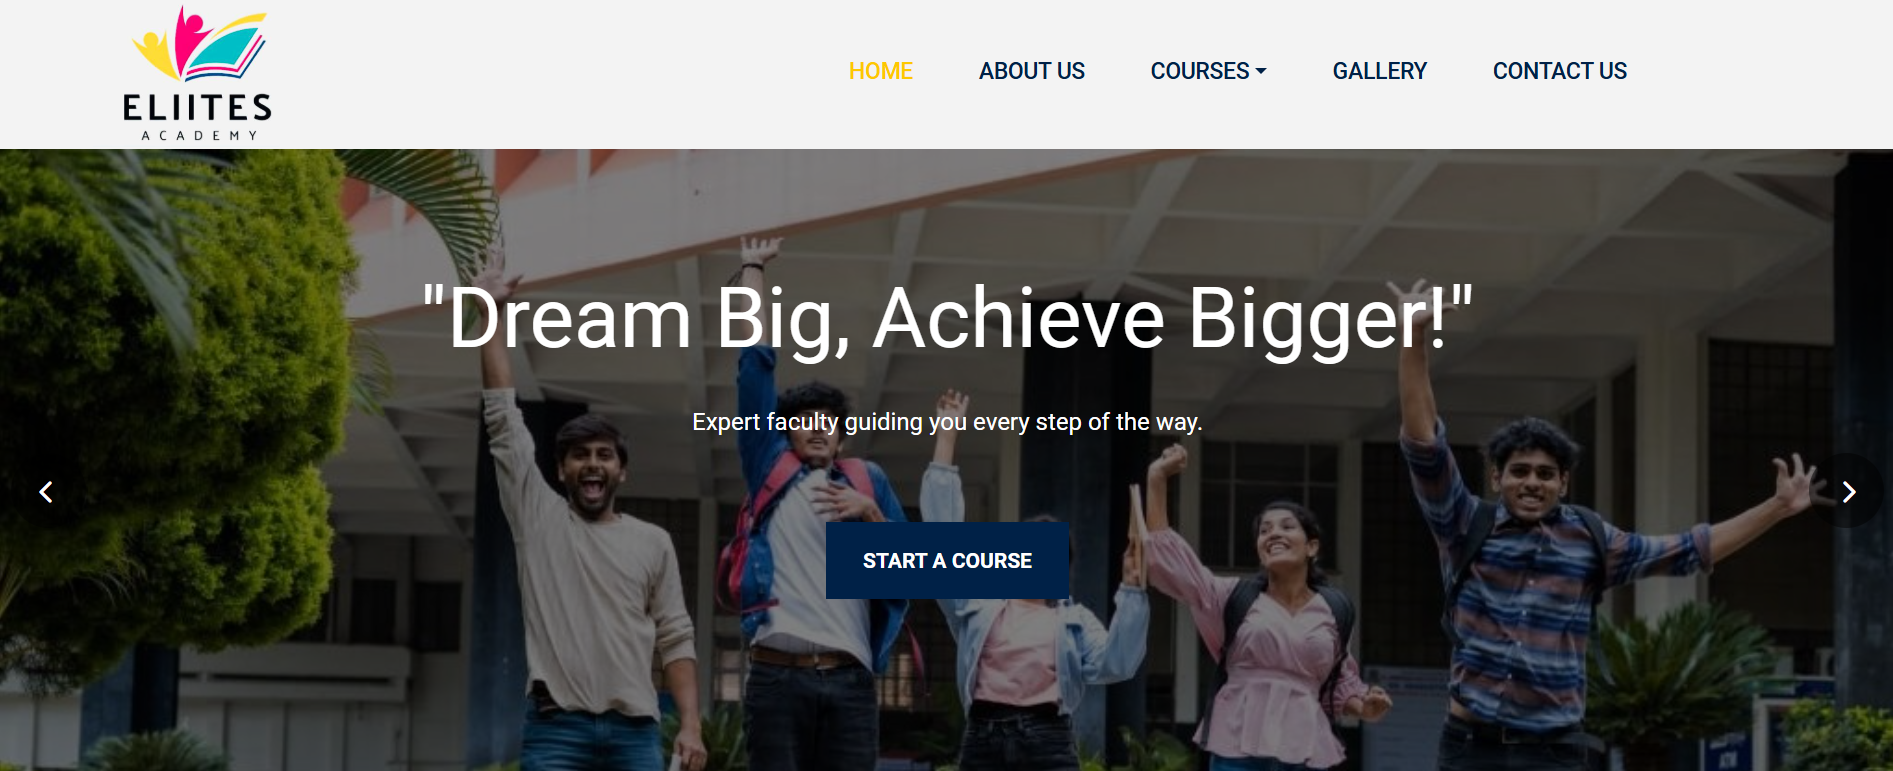Navigate to the GALLERY page
The height and width of the screenshot is (771, 1893).
click(1379, 71)
